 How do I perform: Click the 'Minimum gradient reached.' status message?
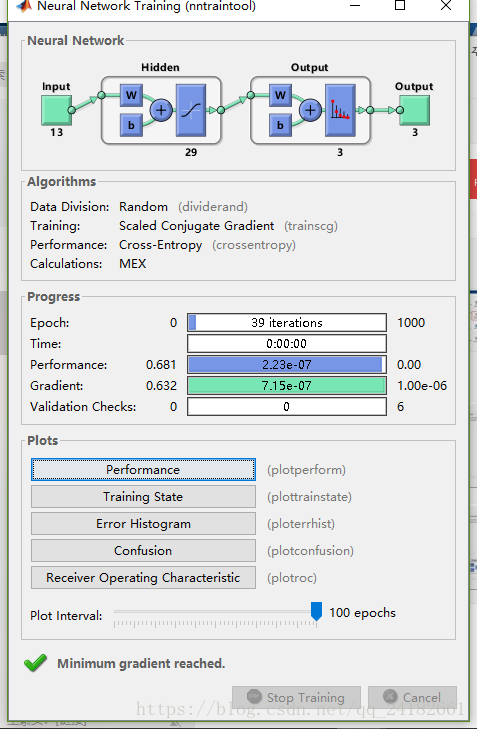(141, 663)
